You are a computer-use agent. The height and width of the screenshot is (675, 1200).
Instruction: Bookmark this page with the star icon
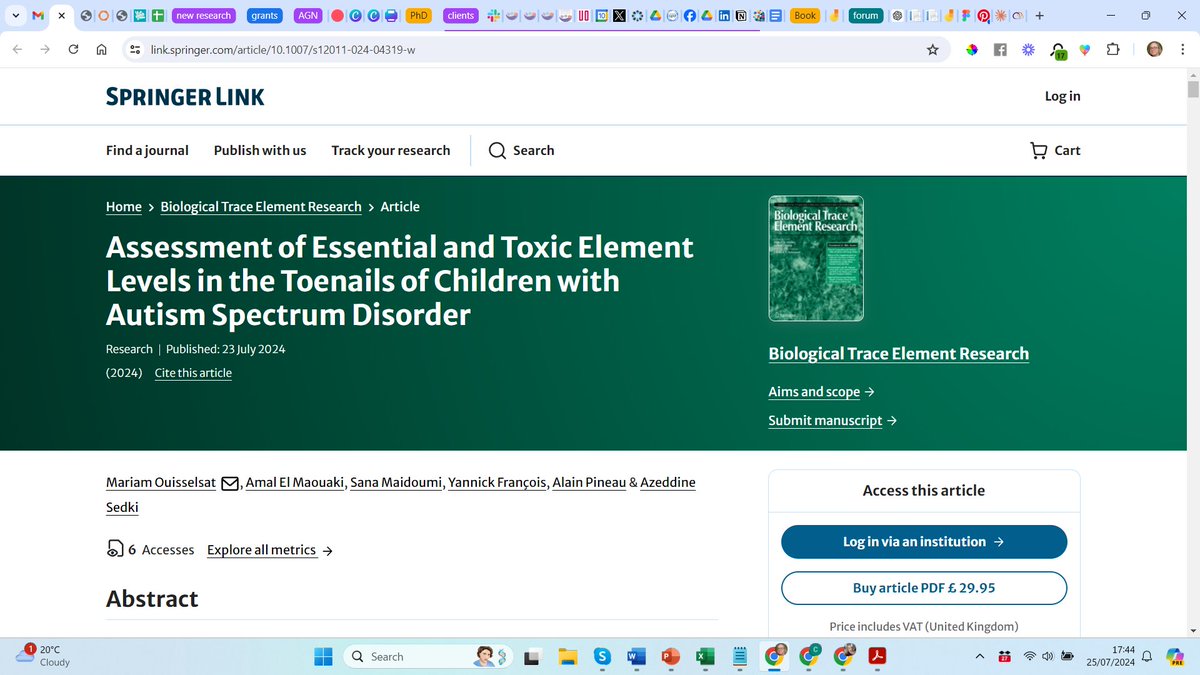pos(932,48)
